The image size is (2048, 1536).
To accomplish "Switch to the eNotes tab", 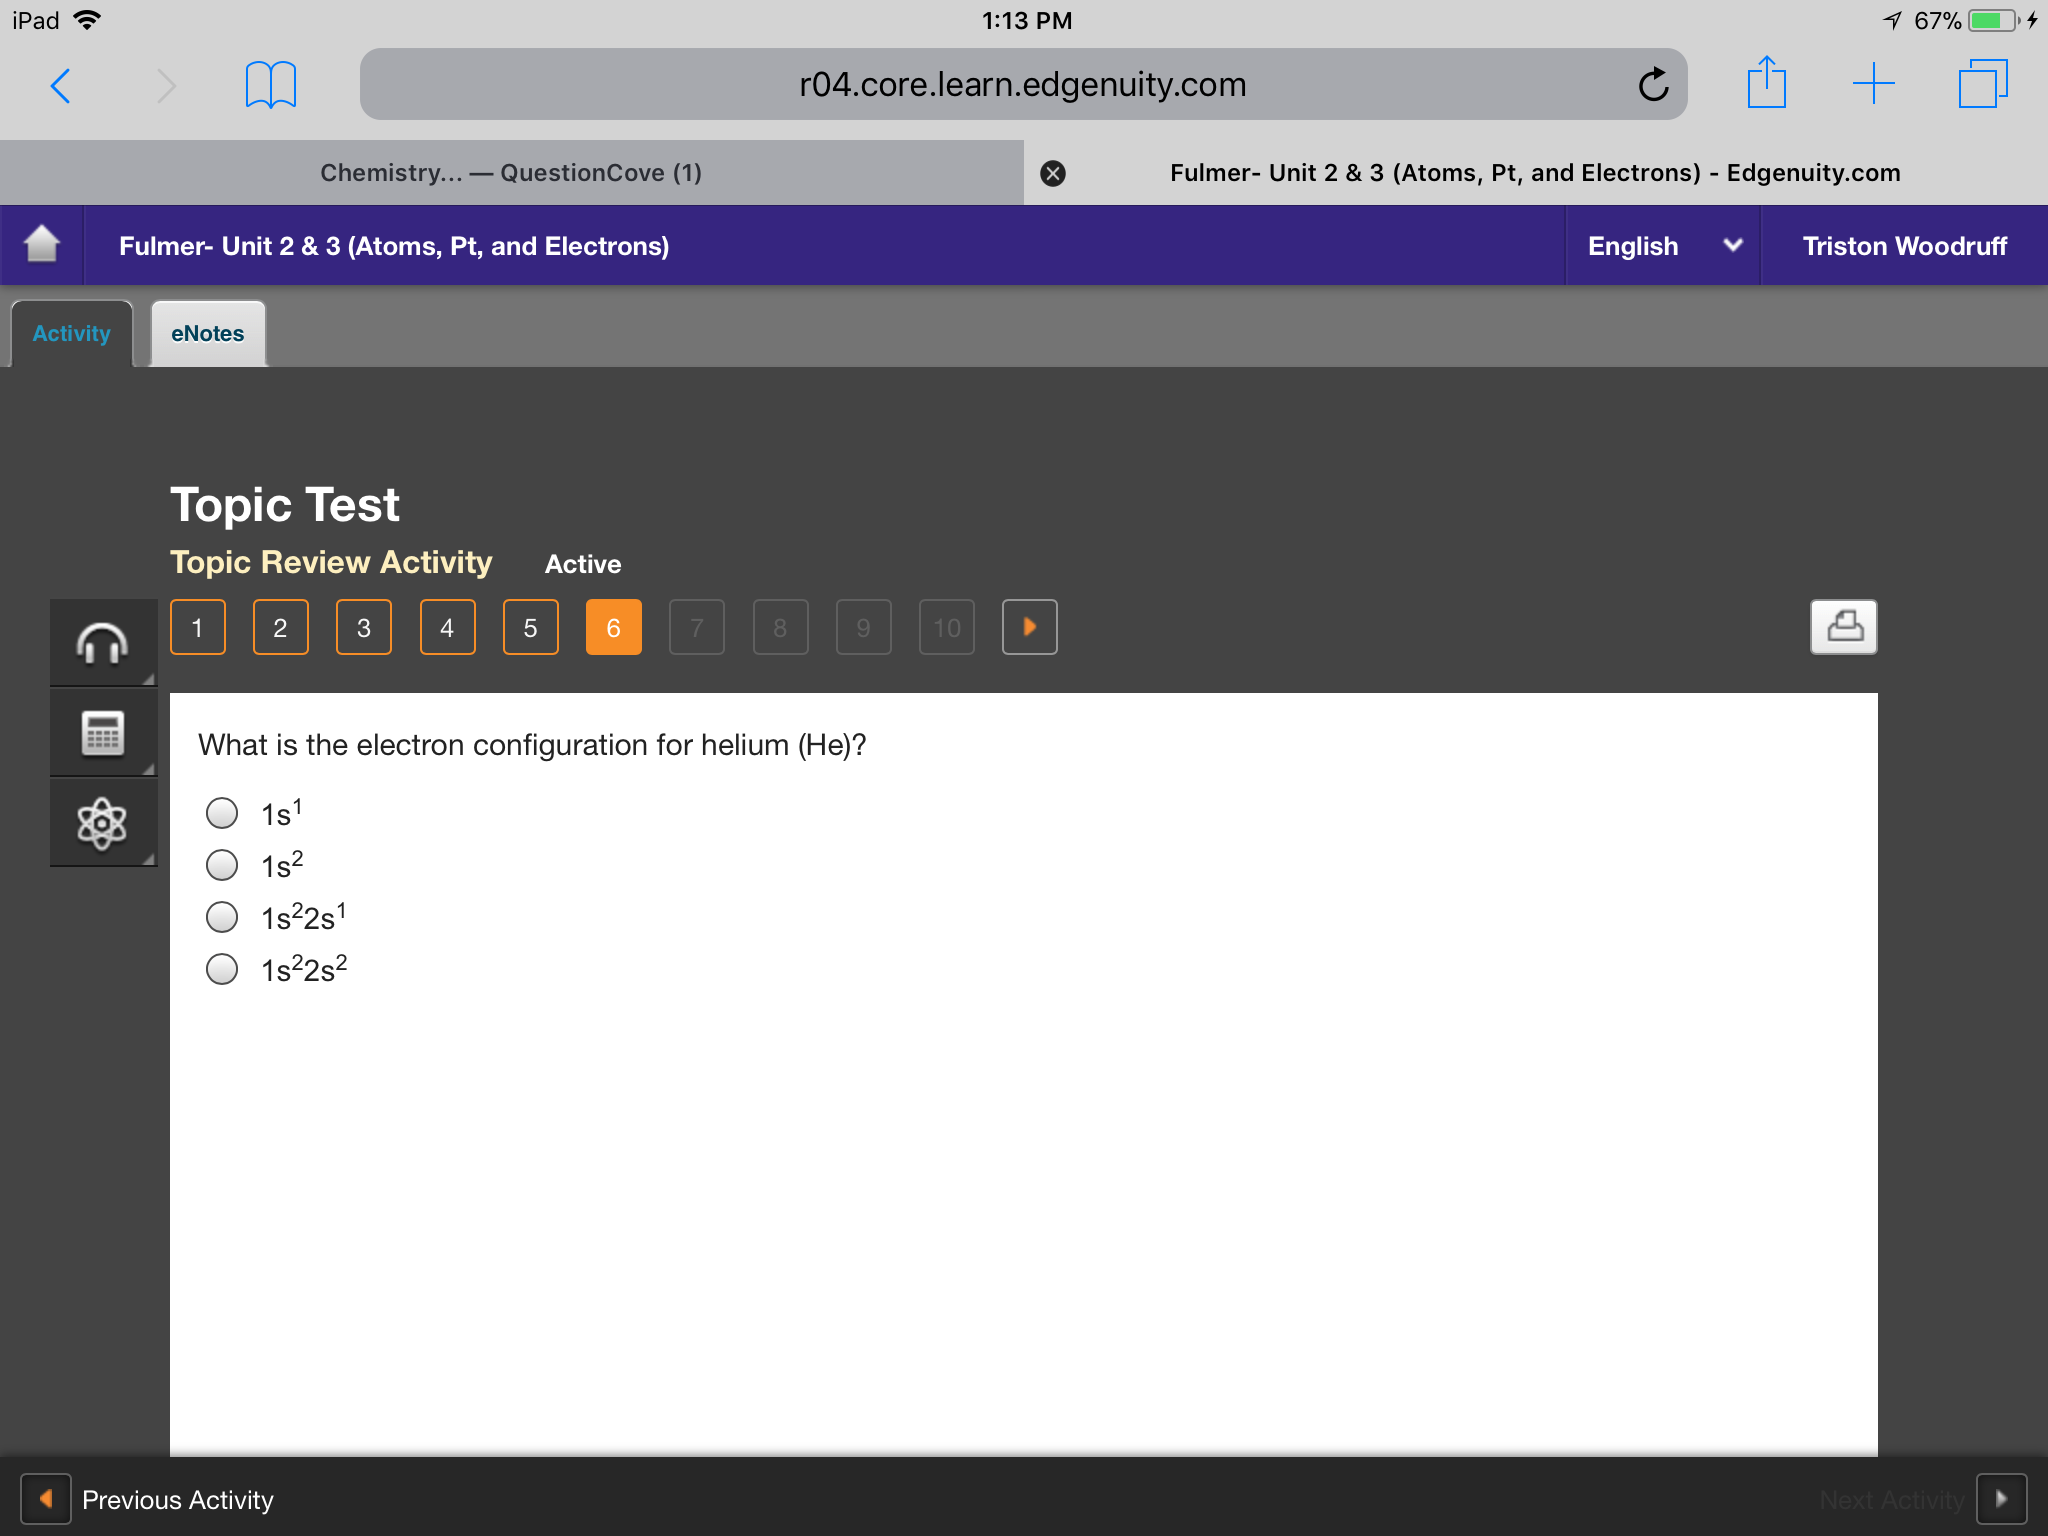I will pos(208,334).
